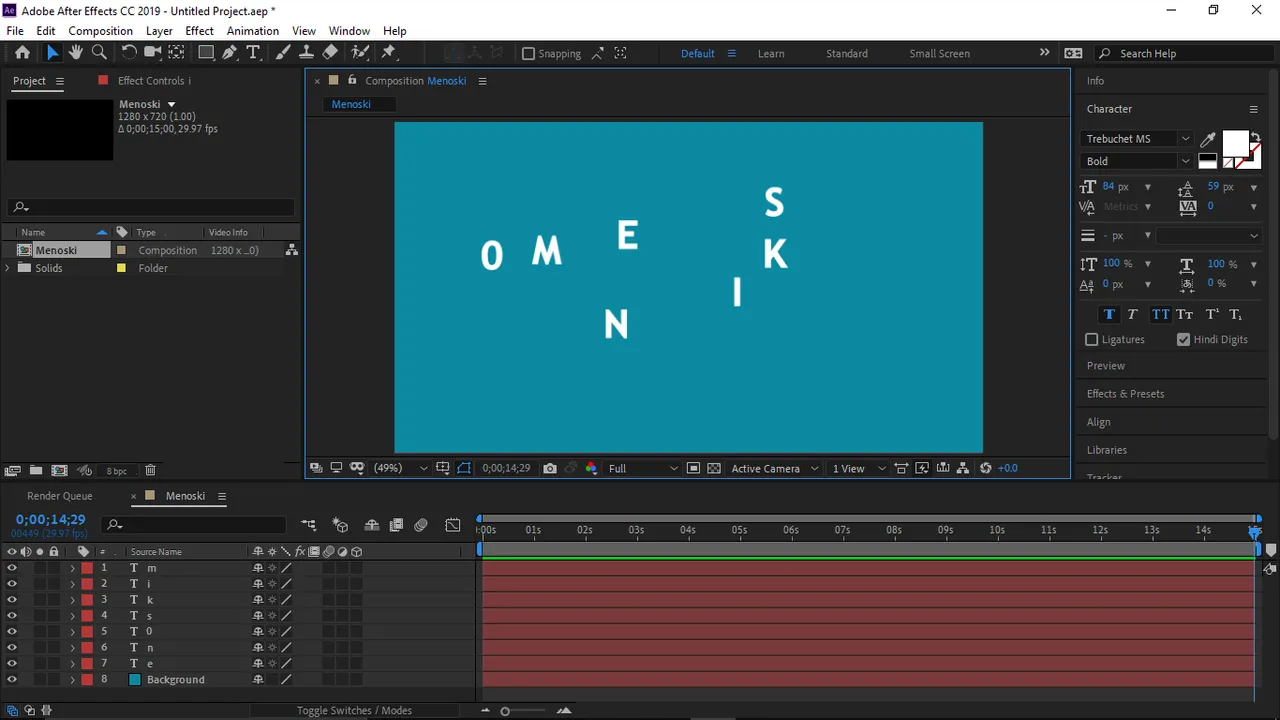Expand layer 8 Background properties
The width and height of the screenshot is (1280, 720).
[72, 680]
